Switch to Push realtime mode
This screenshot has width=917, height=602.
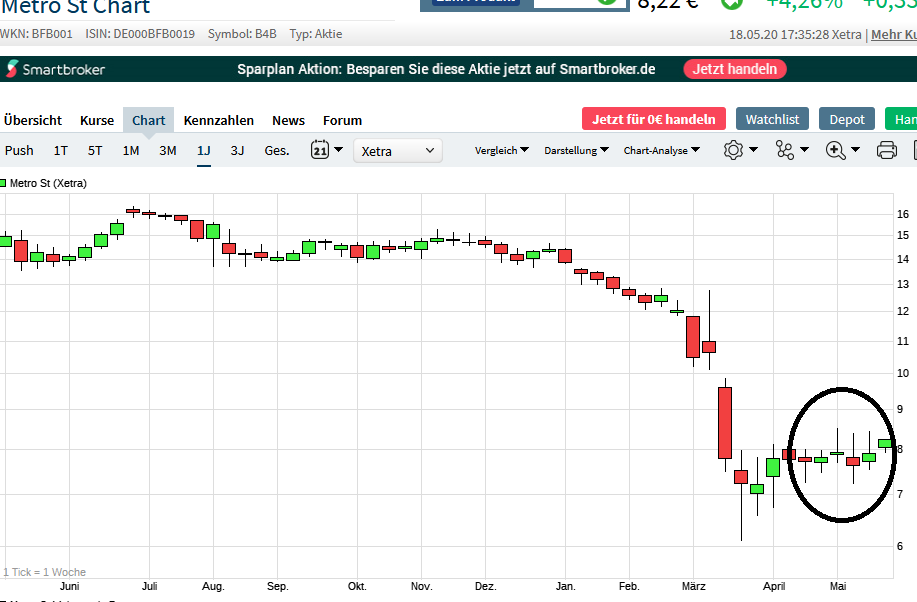tap(19, 151)
